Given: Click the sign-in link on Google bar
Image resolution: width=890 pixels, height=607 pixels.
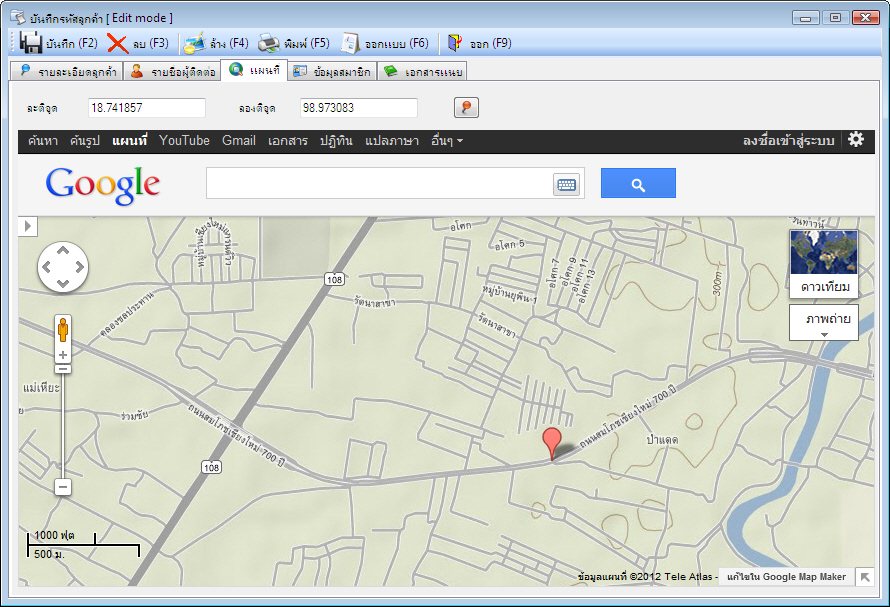Looking at the screenshot, I should (788, 141).
